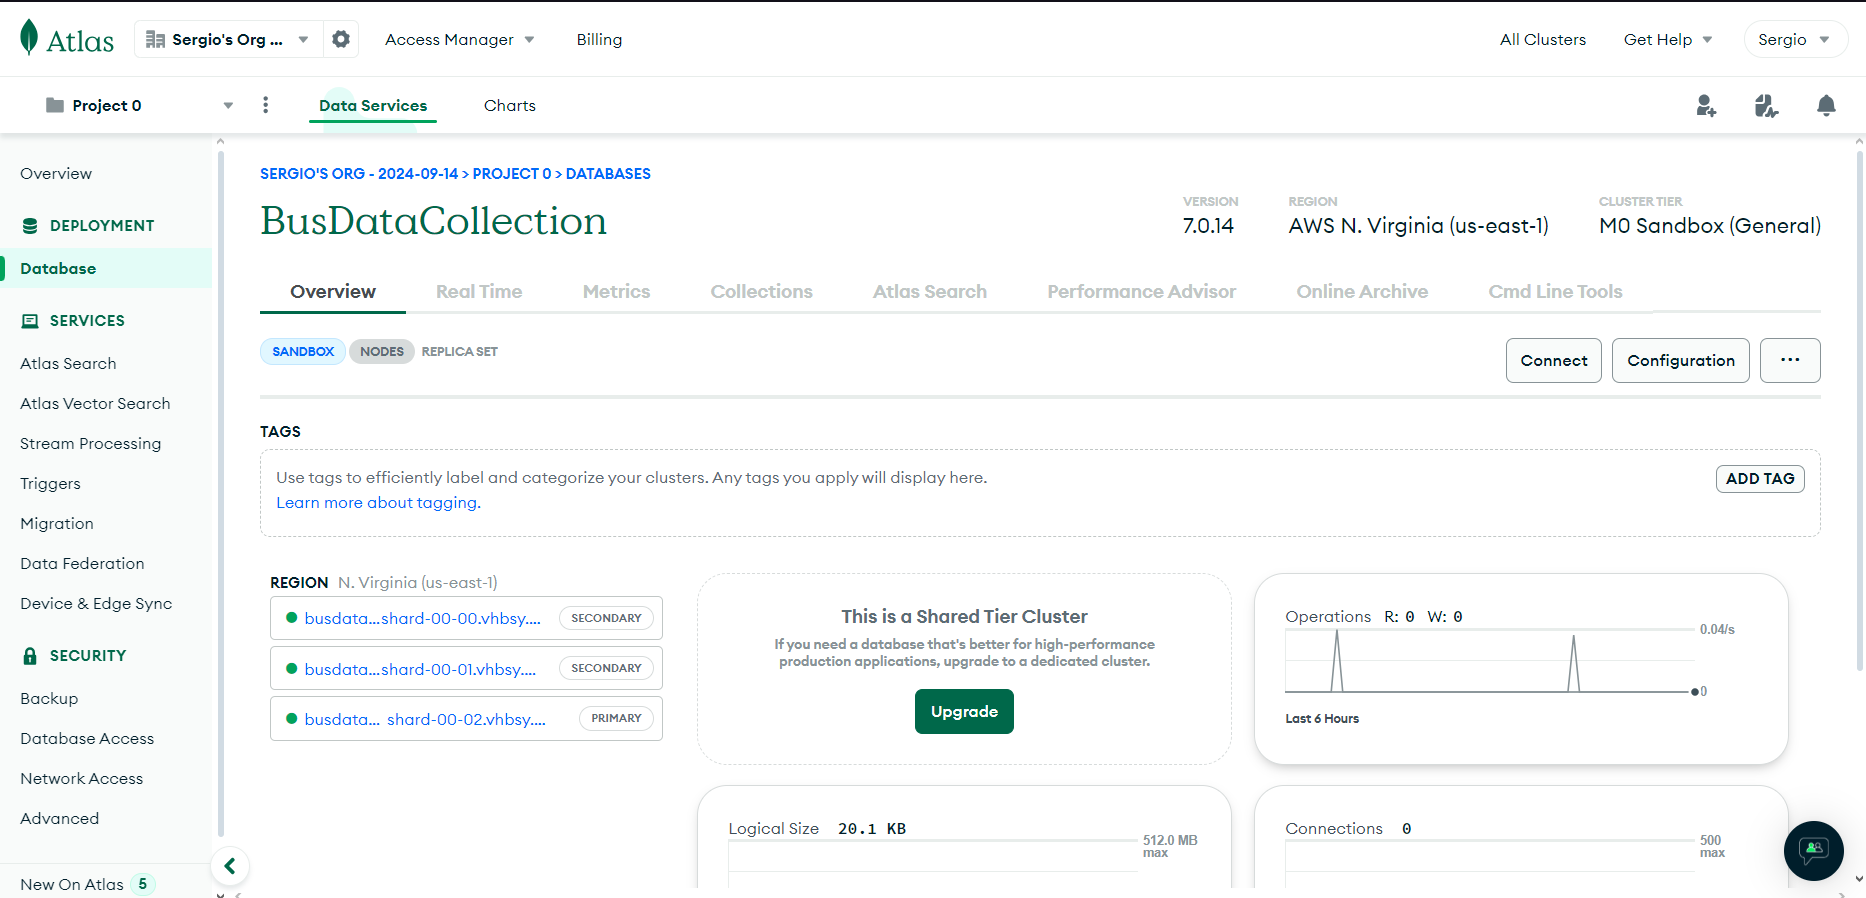The width and height of the screenshot is (1866, 898).
Task: Open All Clusters view
Action: (1543, 39)
